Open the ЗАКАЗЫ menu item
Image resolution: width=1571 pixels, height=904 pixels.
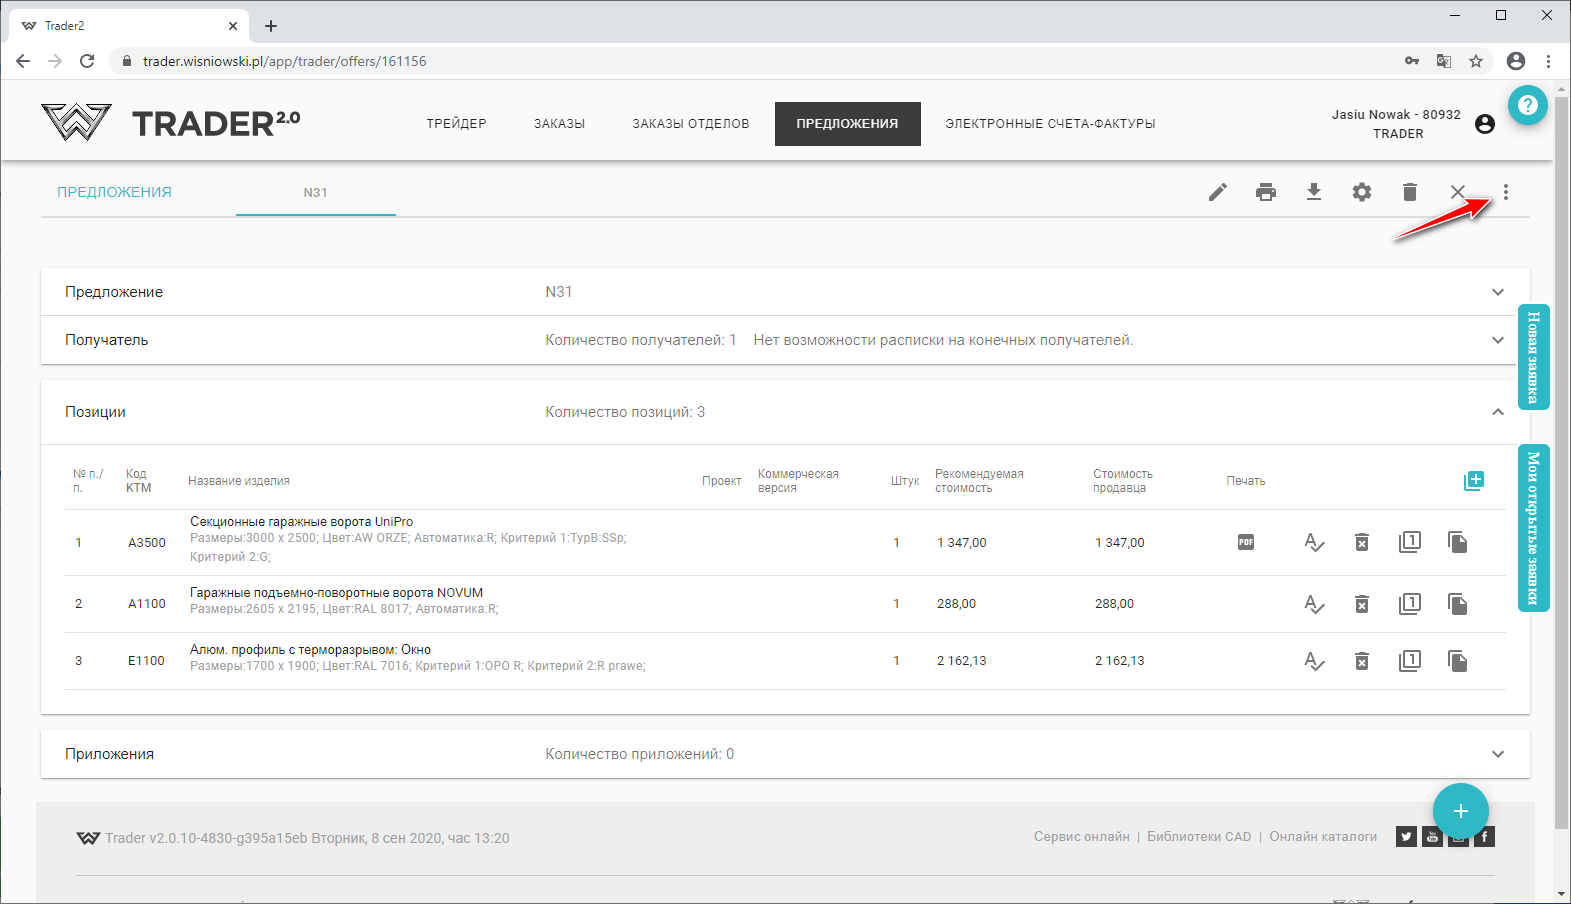point(559,124)
